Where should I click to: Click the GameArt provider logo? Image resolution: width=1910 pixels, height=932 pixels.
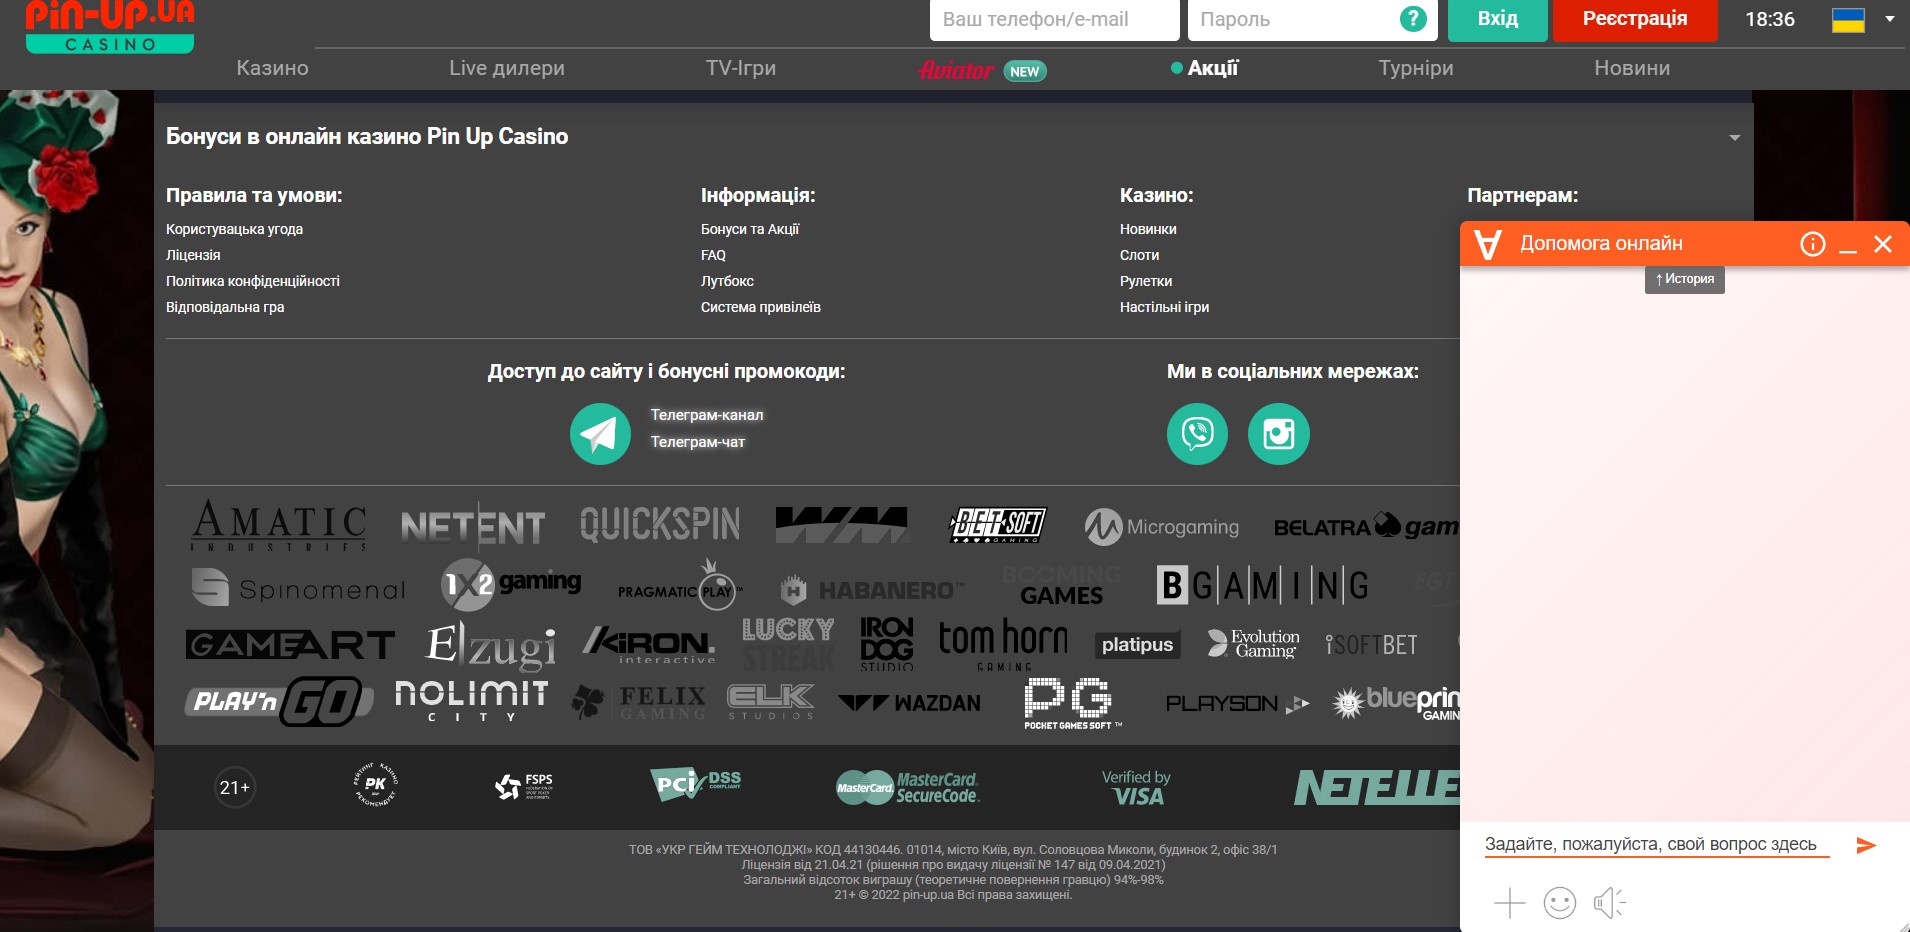click(x=290, y=645)
